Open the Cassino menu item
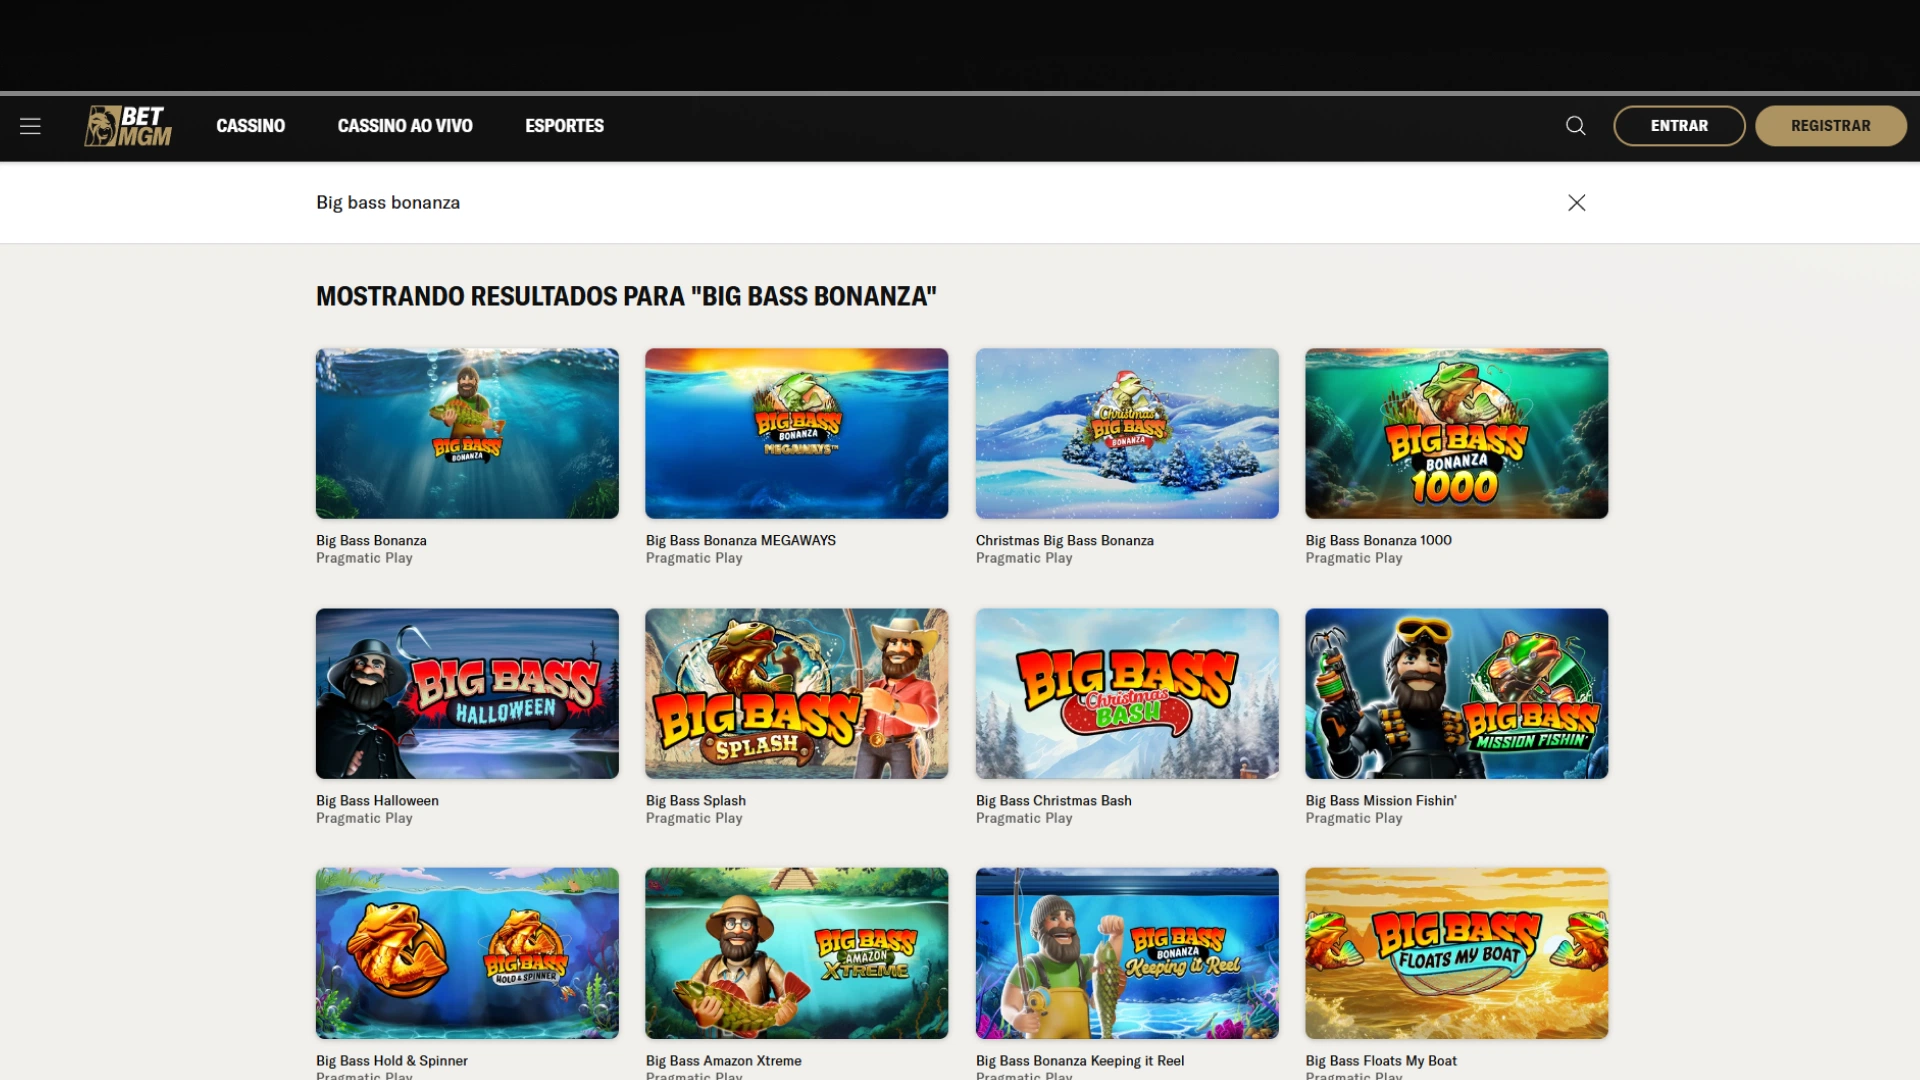 [250, 126]
